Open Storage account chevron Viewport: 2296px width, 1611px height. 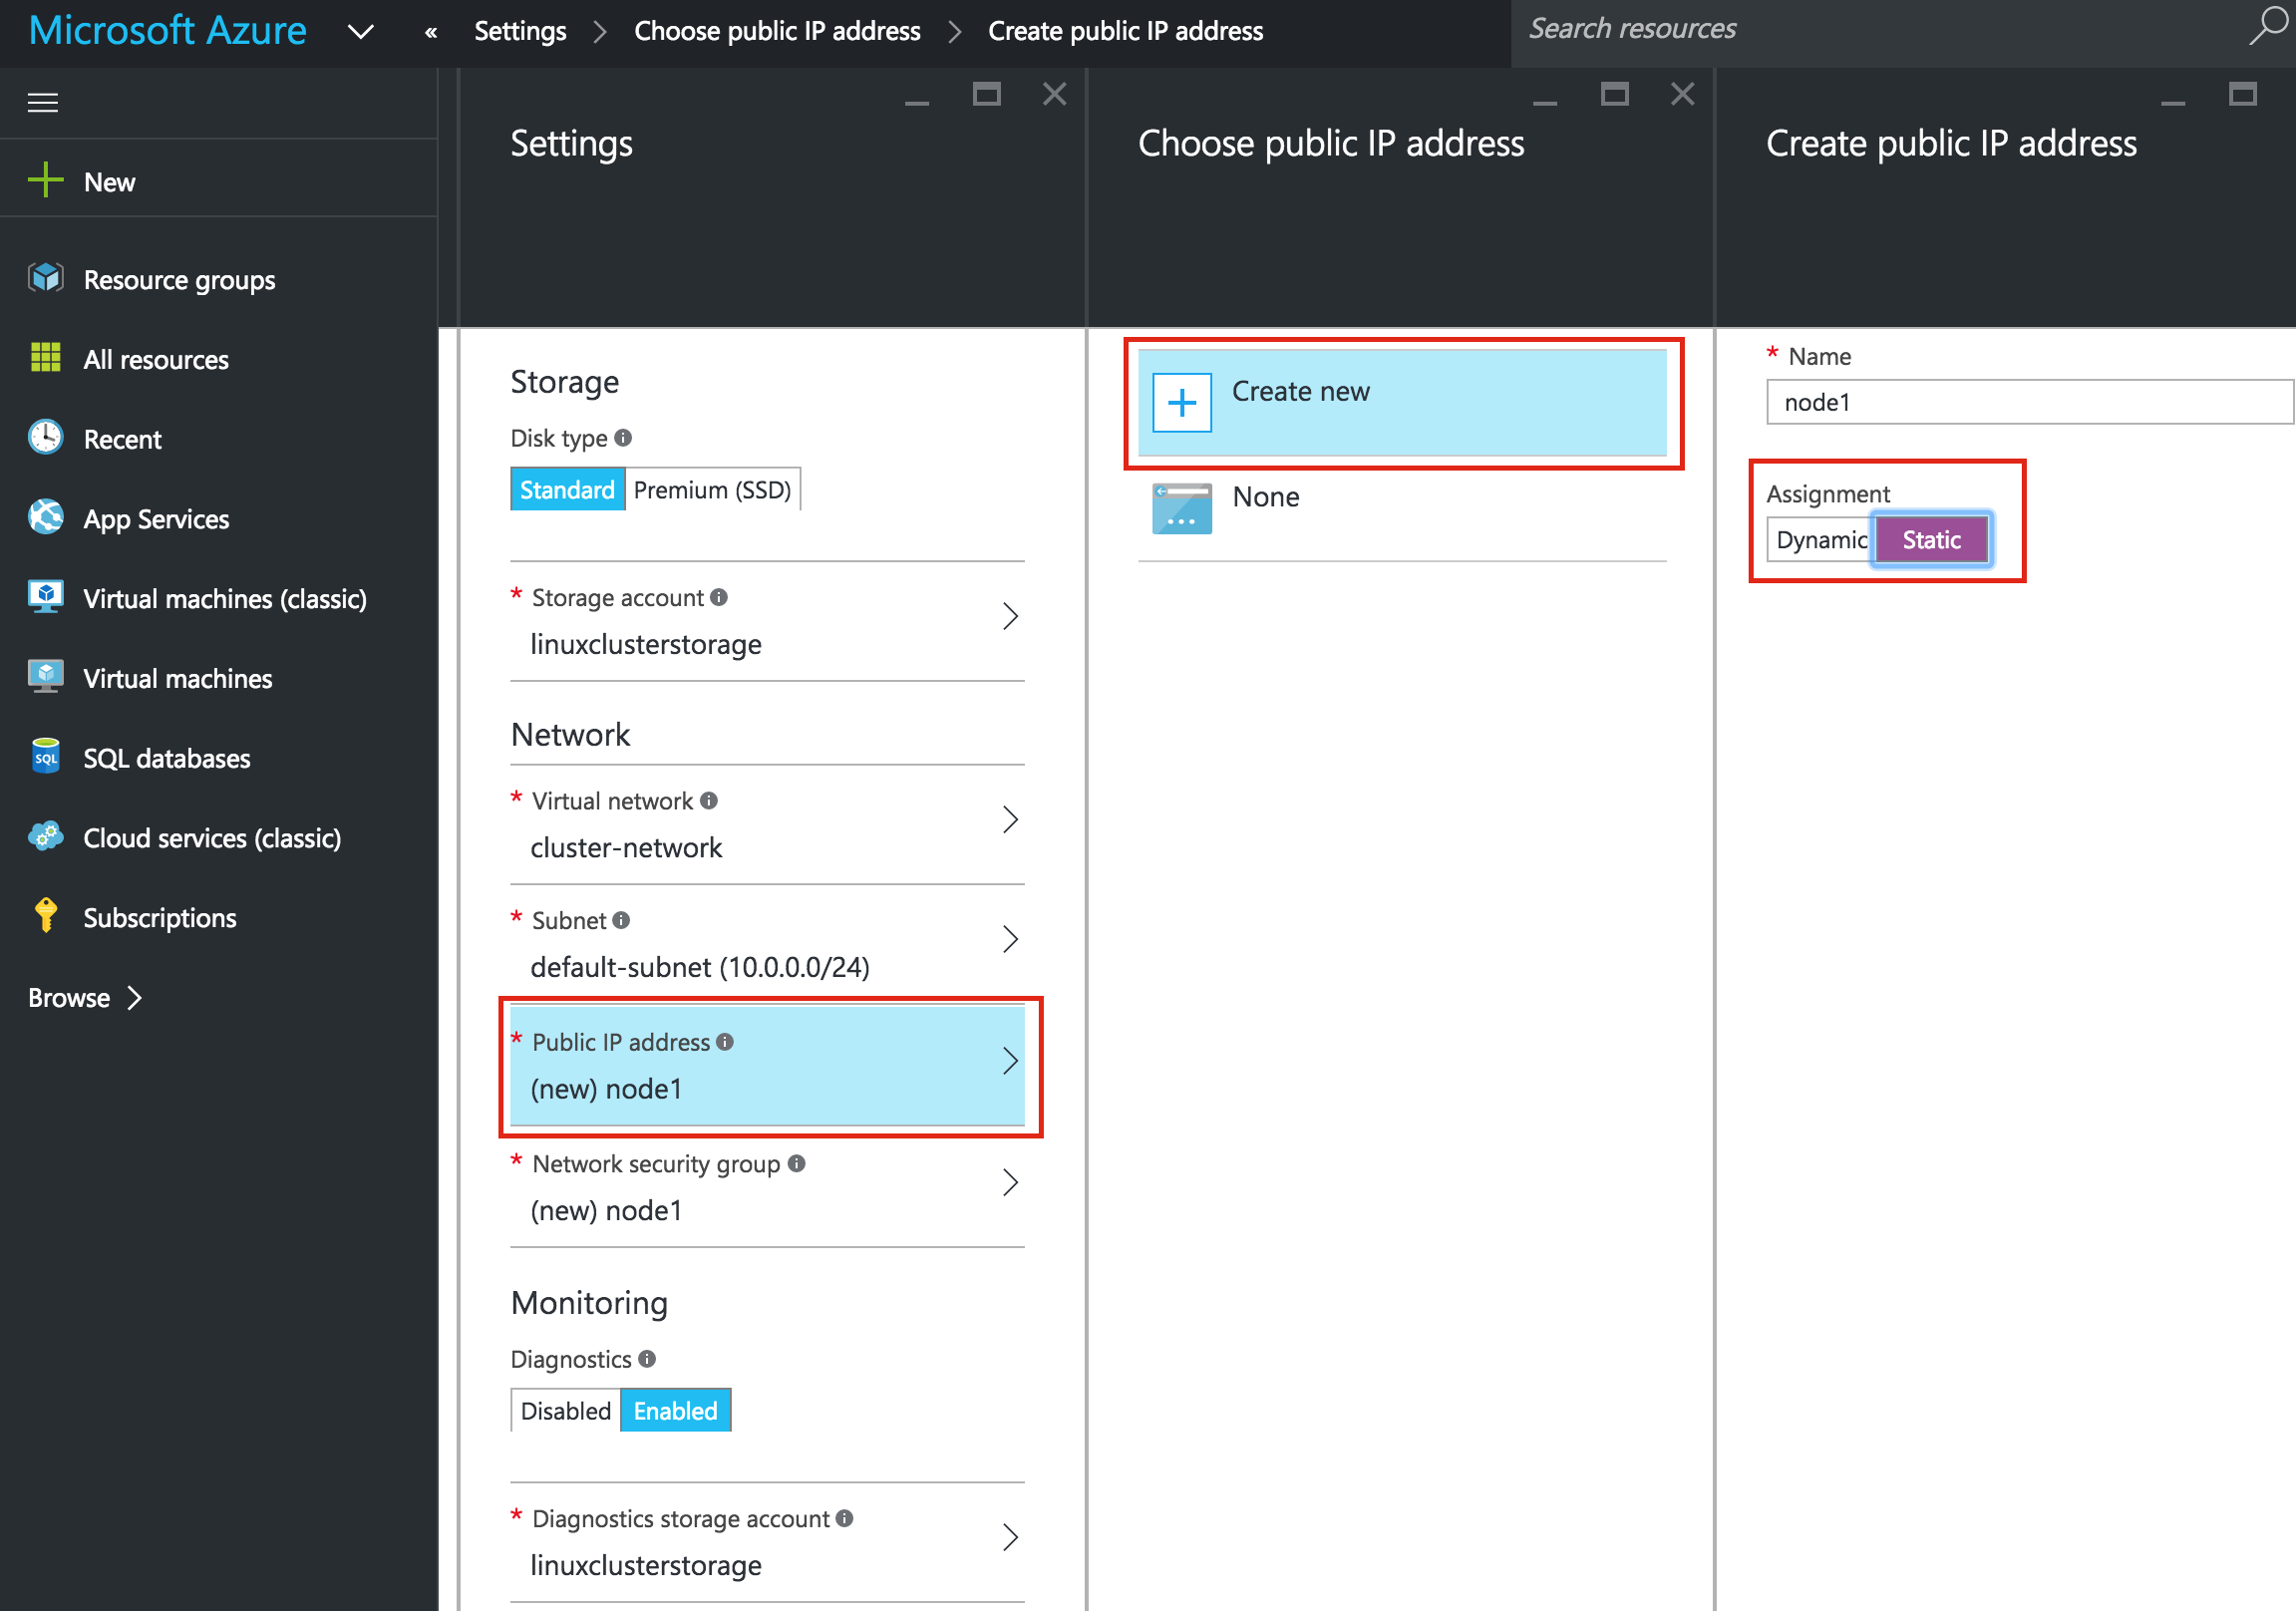[x=1010, y=616]
